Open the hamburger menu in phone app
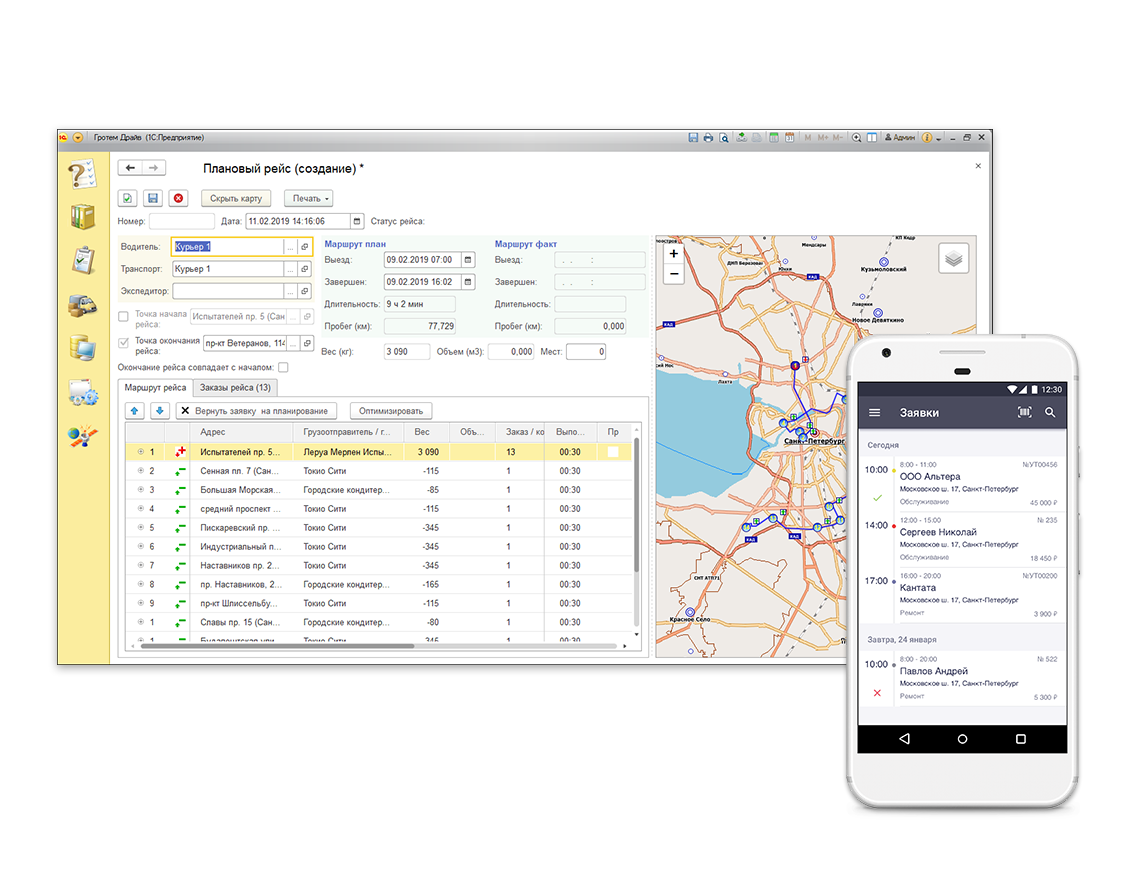 pyautogui.click(x=875, y=413)
